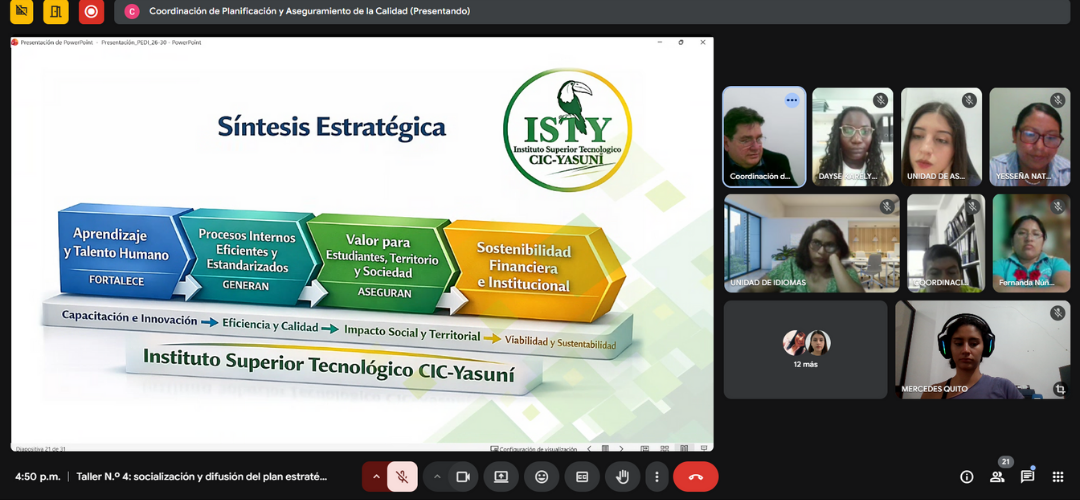This screenshot has height=500, width=1080.
Task: Click the yellow camera-off icon at top left
Action: click(x=21, y=12)
